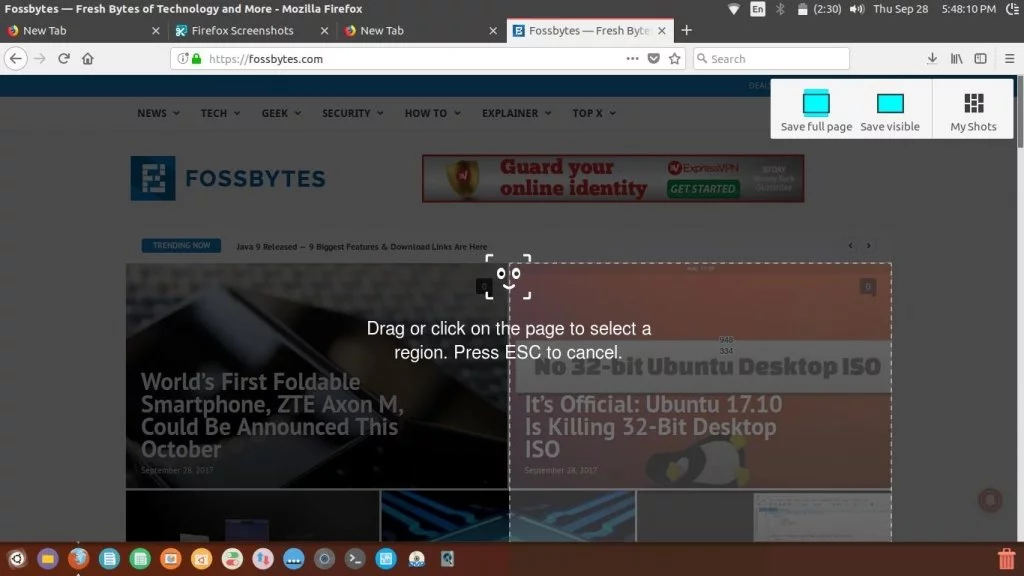This screenshot has width=1024, height=576.
Task: Click the bookmark star toggle
Action: [x=674, y=58]
